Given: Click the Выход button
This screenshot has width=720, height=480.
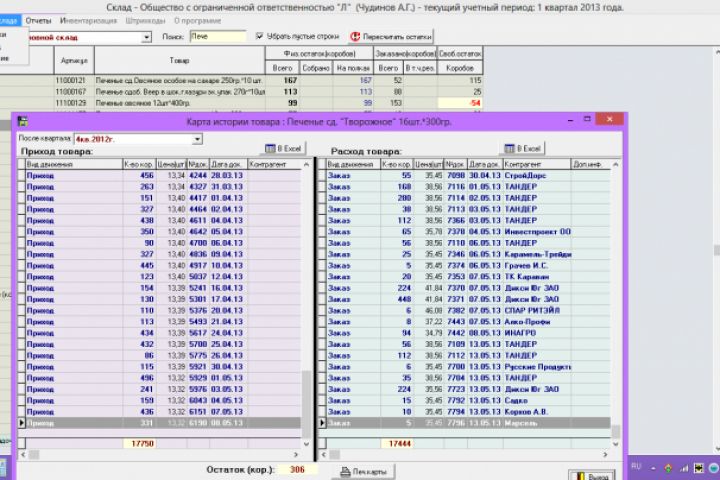Looking at the screenshot, I should click(x=592, y=476).
